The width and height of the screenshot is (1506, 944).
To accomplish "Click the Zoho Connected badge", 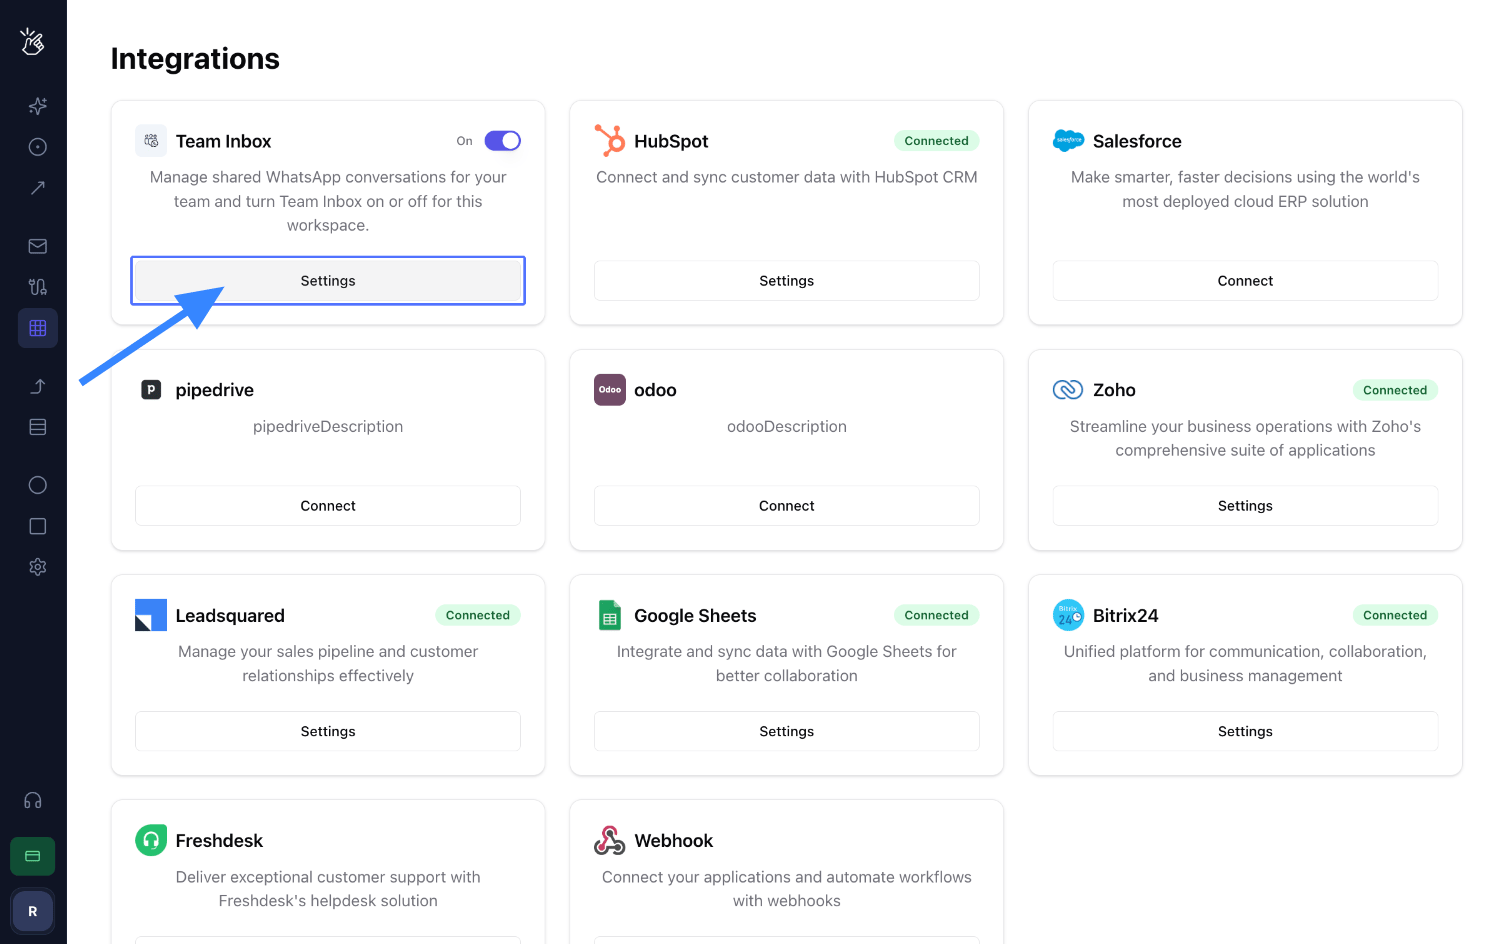I will click(x=1395, y=390).
